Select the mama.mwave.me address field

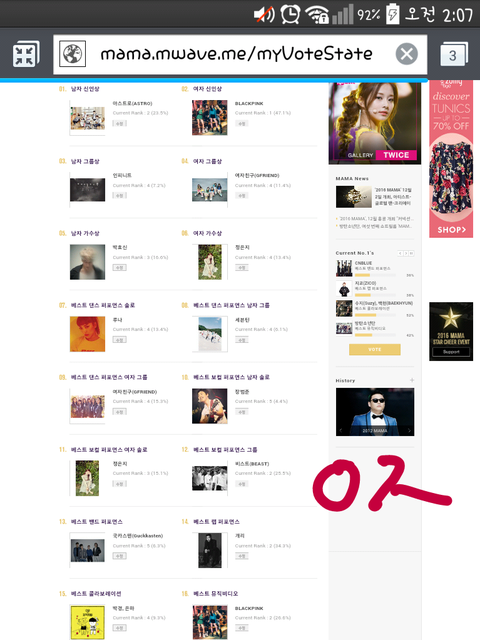pyautogui.click(x=236, y=53)
